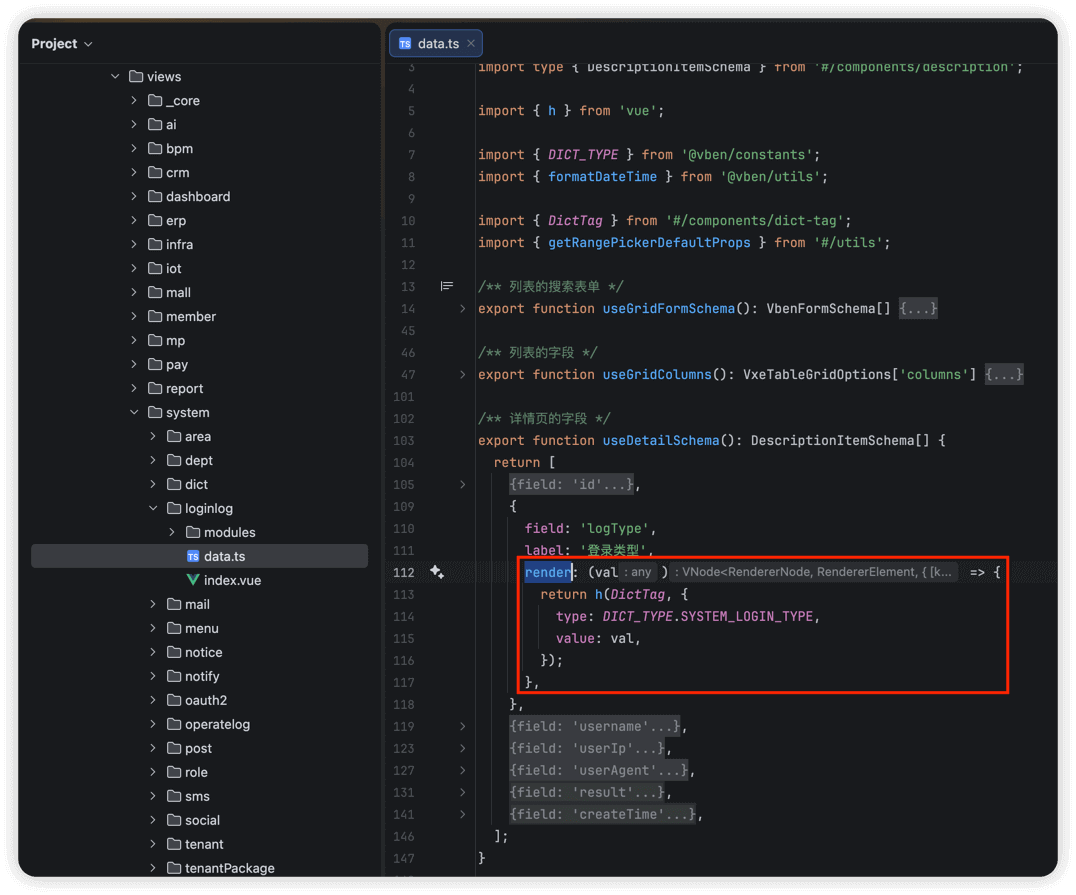Click the dashboard folder icon
This screenshot has width=1076, height=895.
pos(155,196)
